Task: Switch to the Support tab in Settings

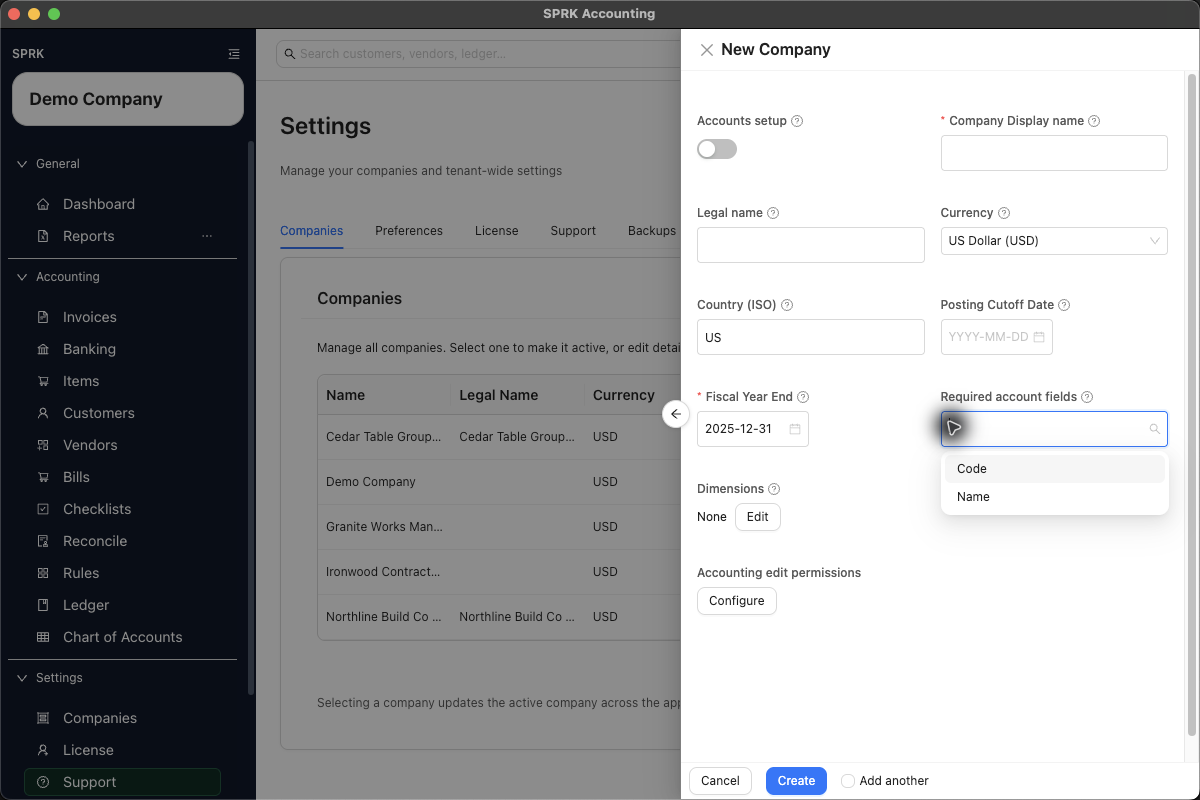Action: [x=573, y=231]
